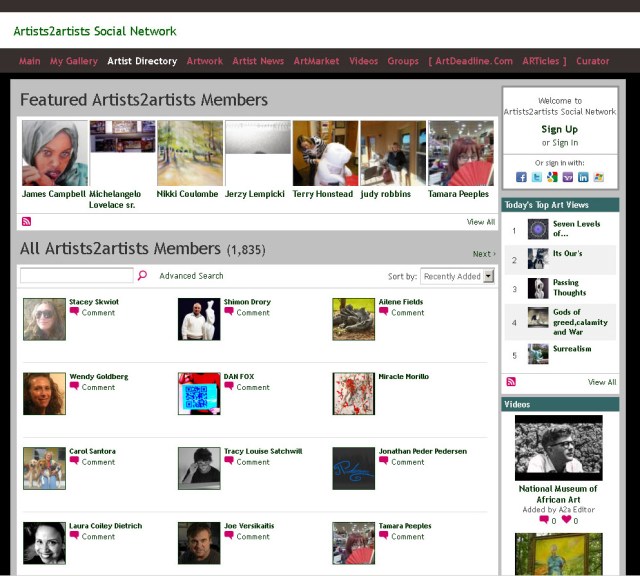Open DAN FOX's QR code avatar
Screen dimensions: 640x576
[x=199, y=394]
